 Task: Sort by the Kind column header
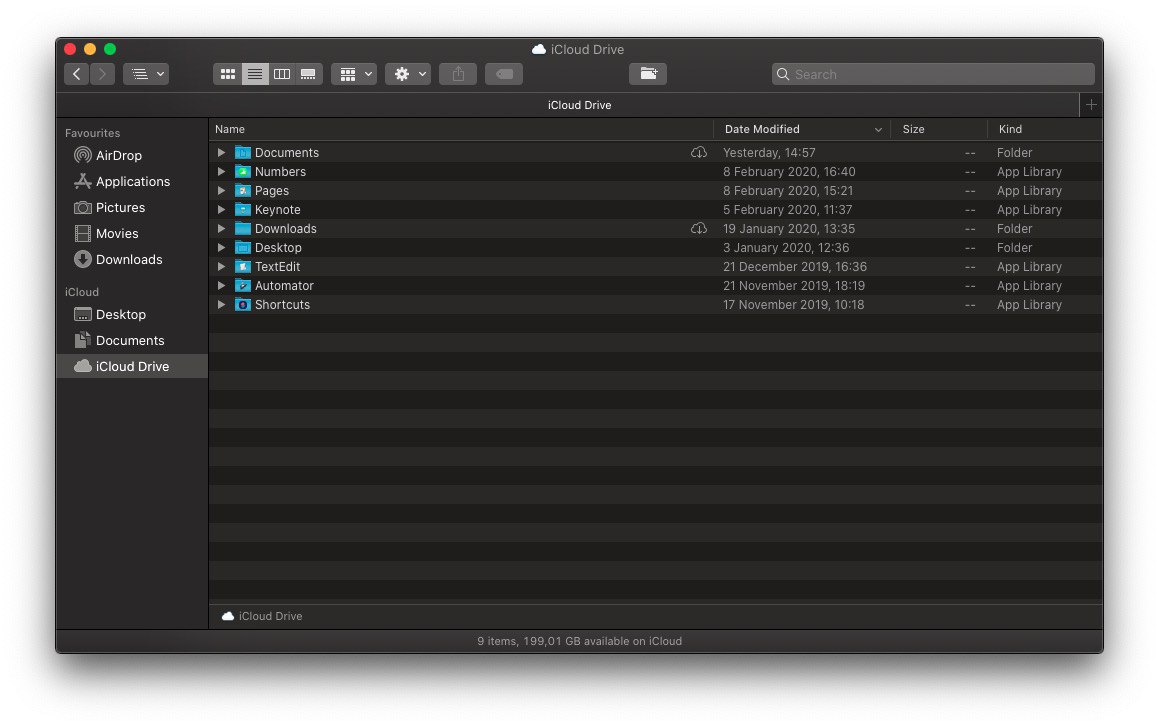(x=1044, y=129)
